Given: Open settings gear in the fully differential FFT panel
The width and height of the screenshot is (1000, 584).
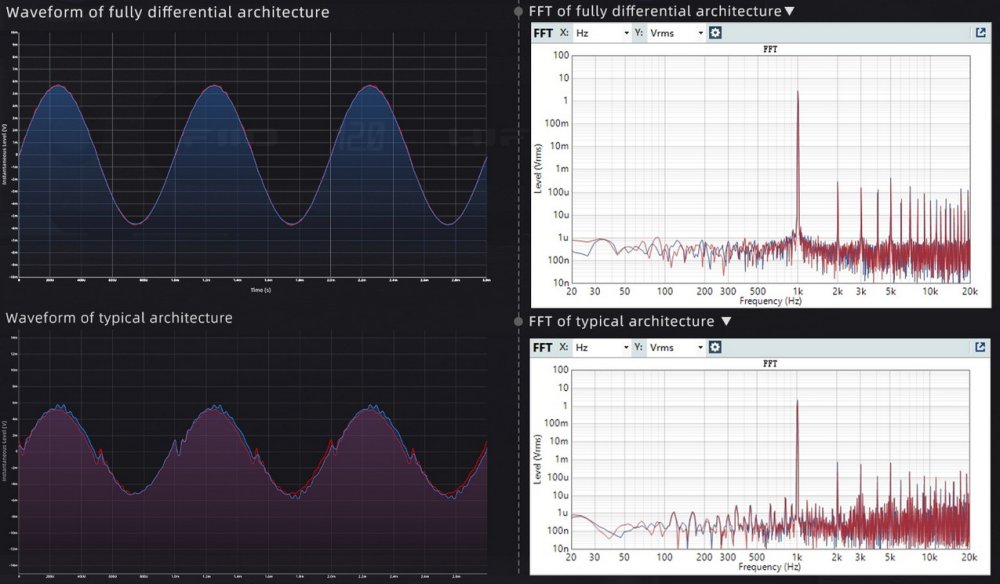Looking at the screenshot, I should click(x=715, y=33).
